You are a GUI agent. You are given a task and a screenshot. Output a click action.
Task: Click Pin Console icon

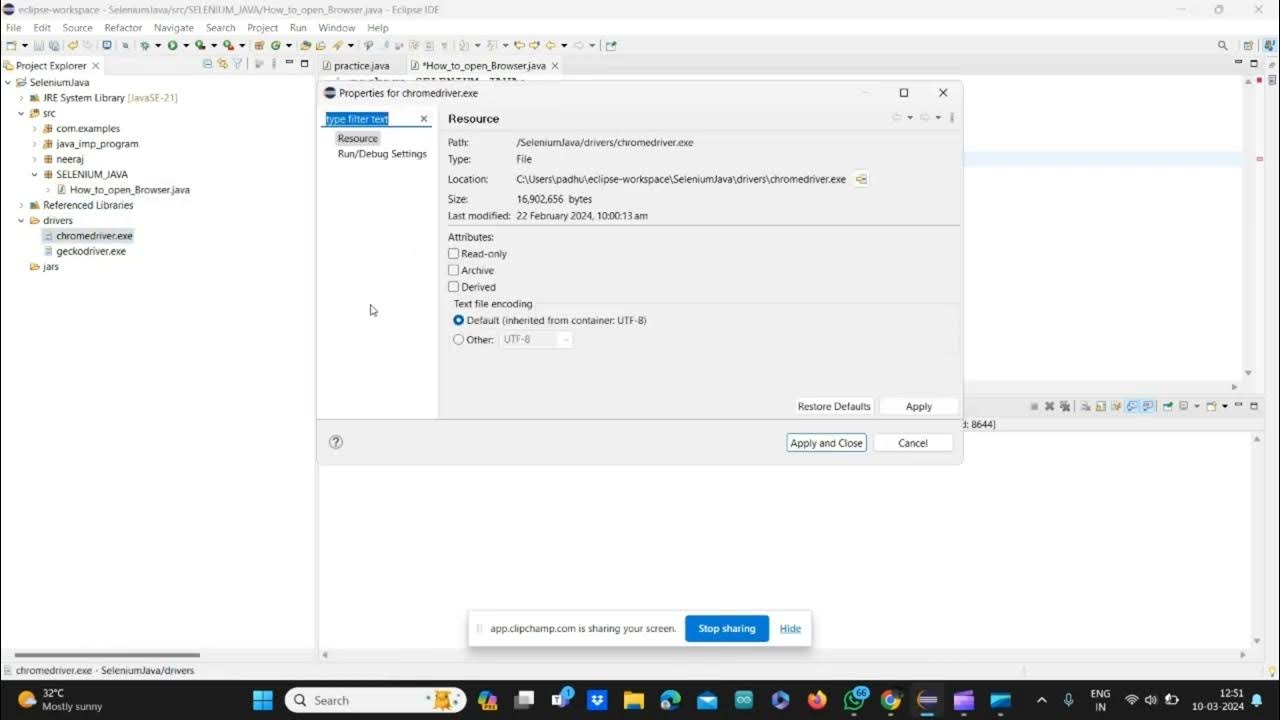point(1167,406)
